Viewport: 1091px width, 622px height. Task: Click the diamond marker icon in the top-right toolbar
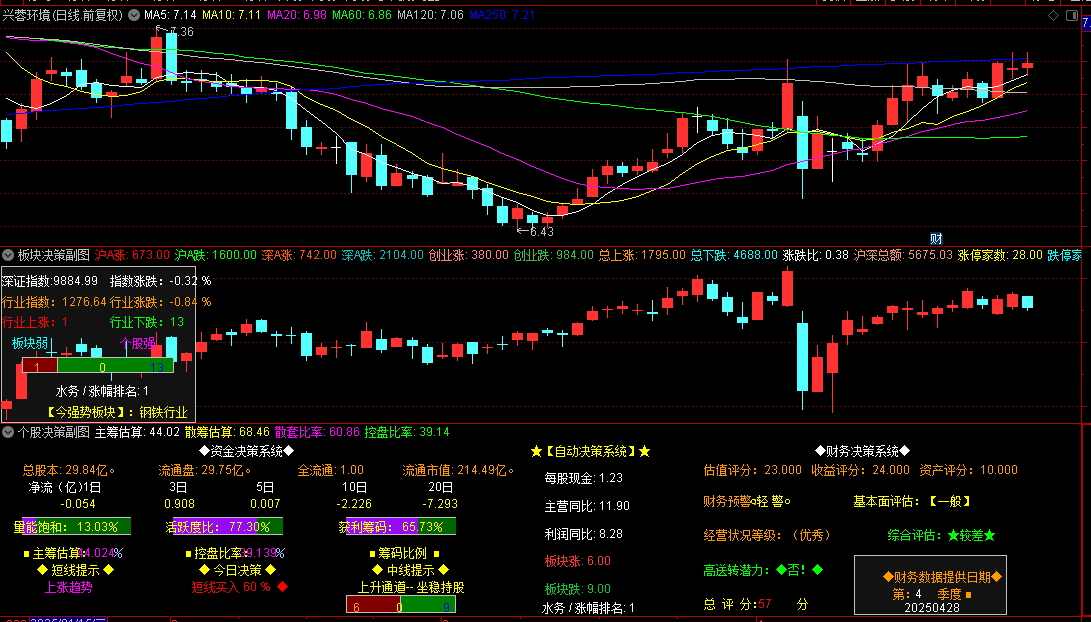1053,15
